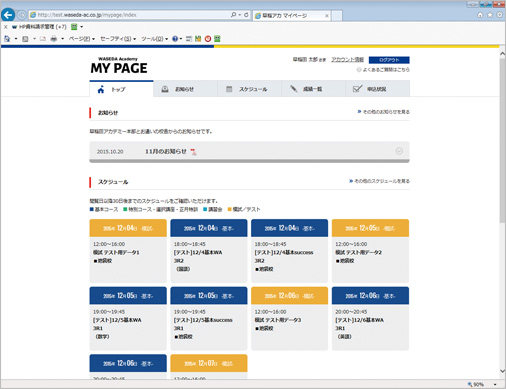506x389 pixels.
Task: Click the scrollbar down arrow
Action: [502, 371]
